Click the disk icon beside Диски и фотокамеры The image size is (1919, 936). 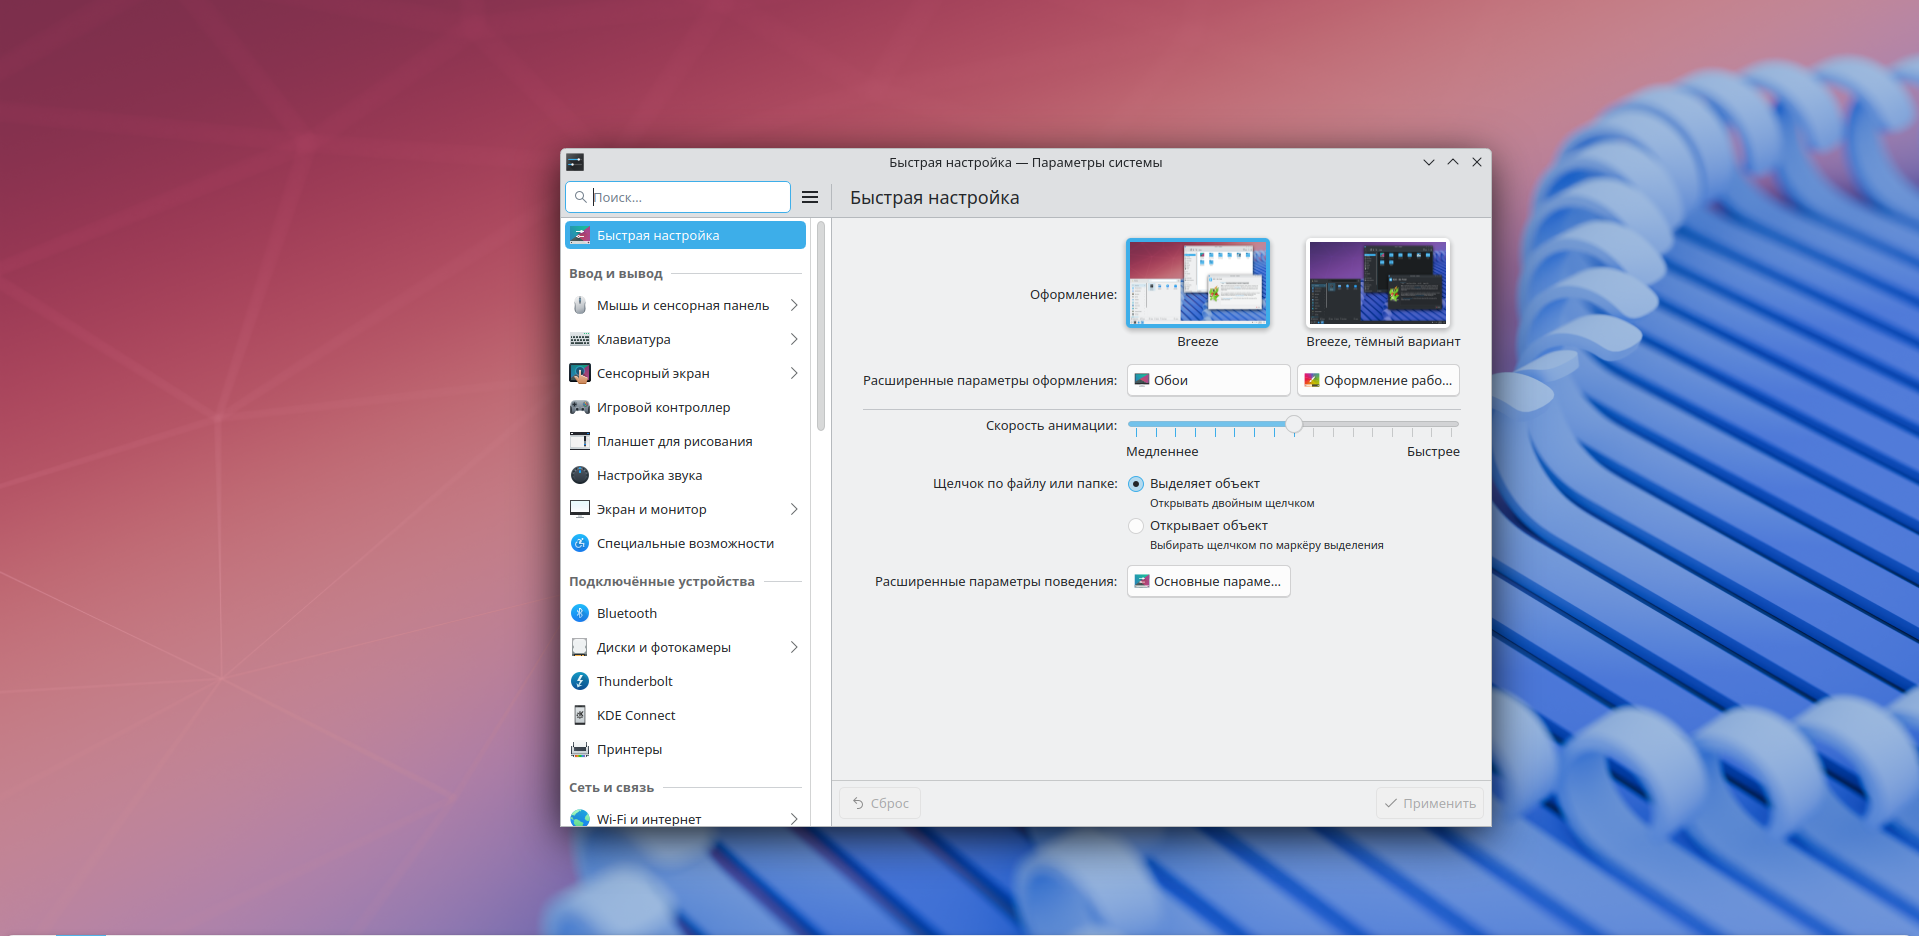tap(580, 647)
